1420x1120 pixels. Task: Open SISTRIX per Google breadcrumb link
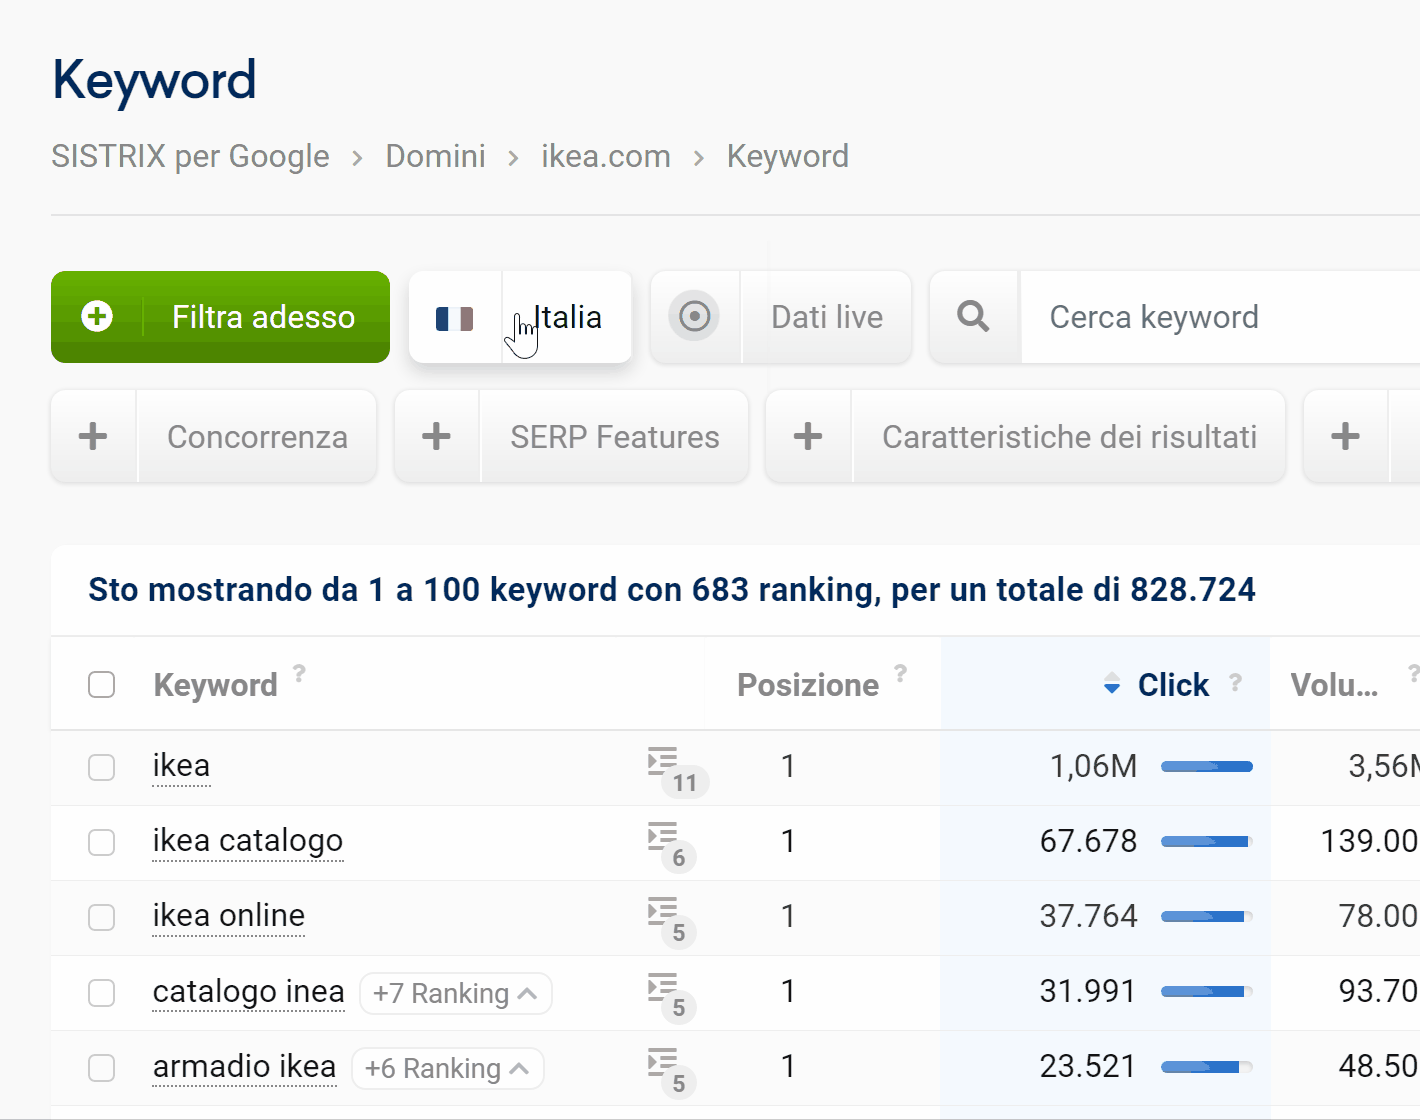click(190, 156)
